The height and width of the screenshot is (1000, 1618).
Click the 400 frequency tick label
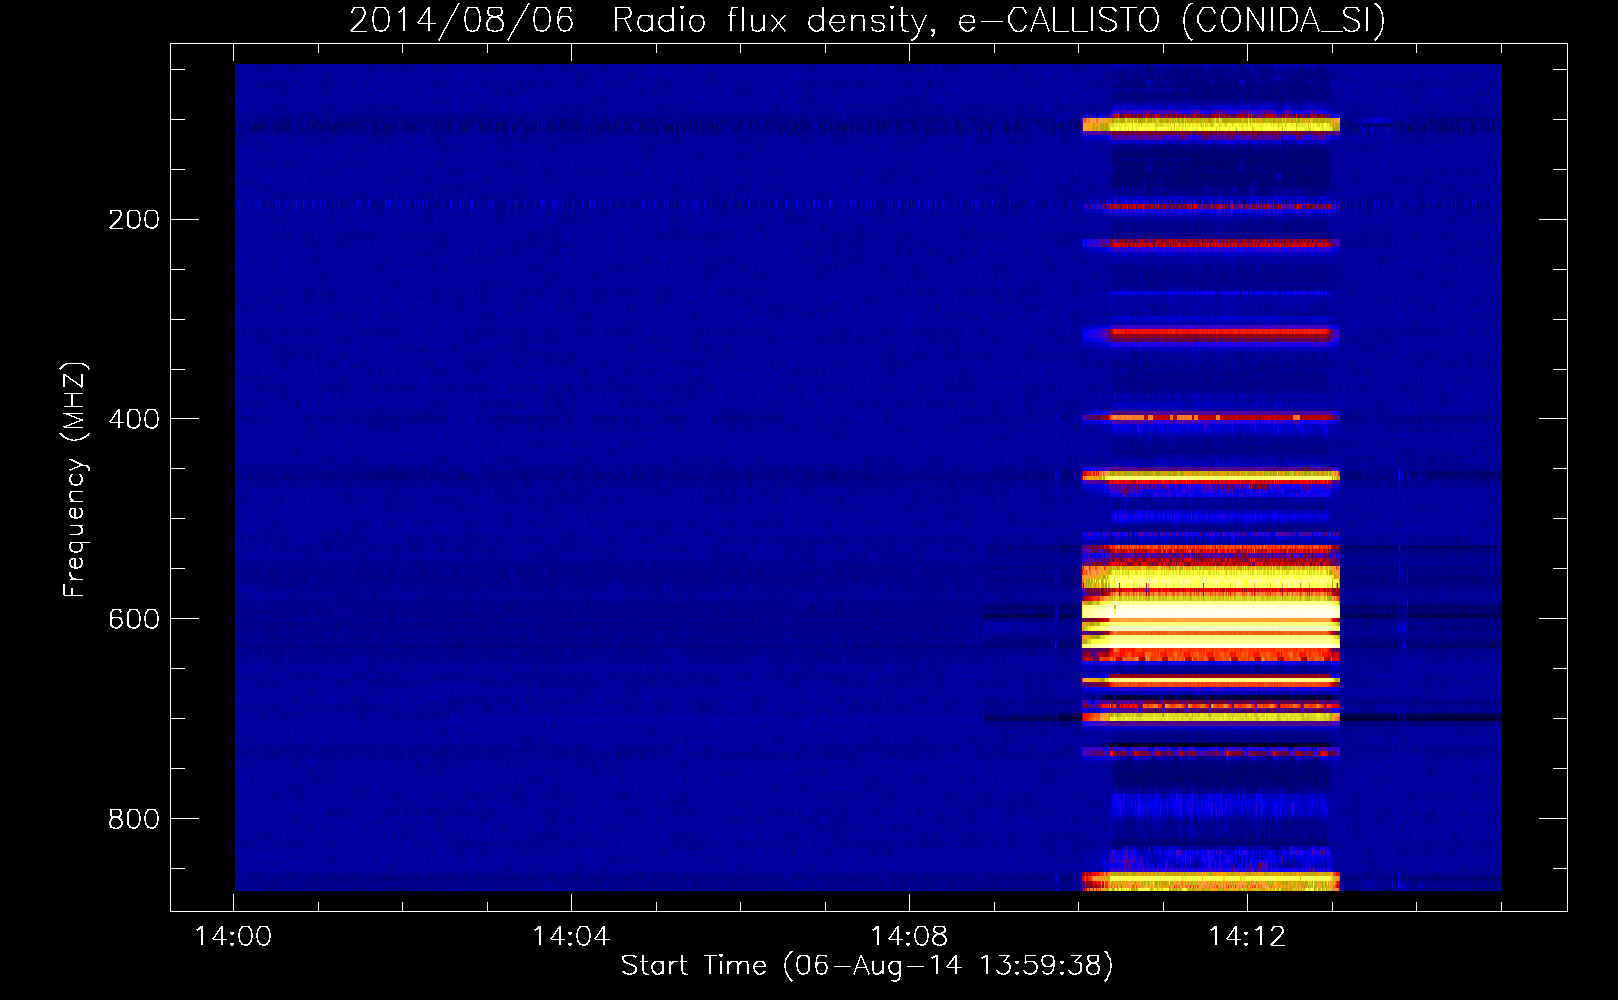click(134, 420)
